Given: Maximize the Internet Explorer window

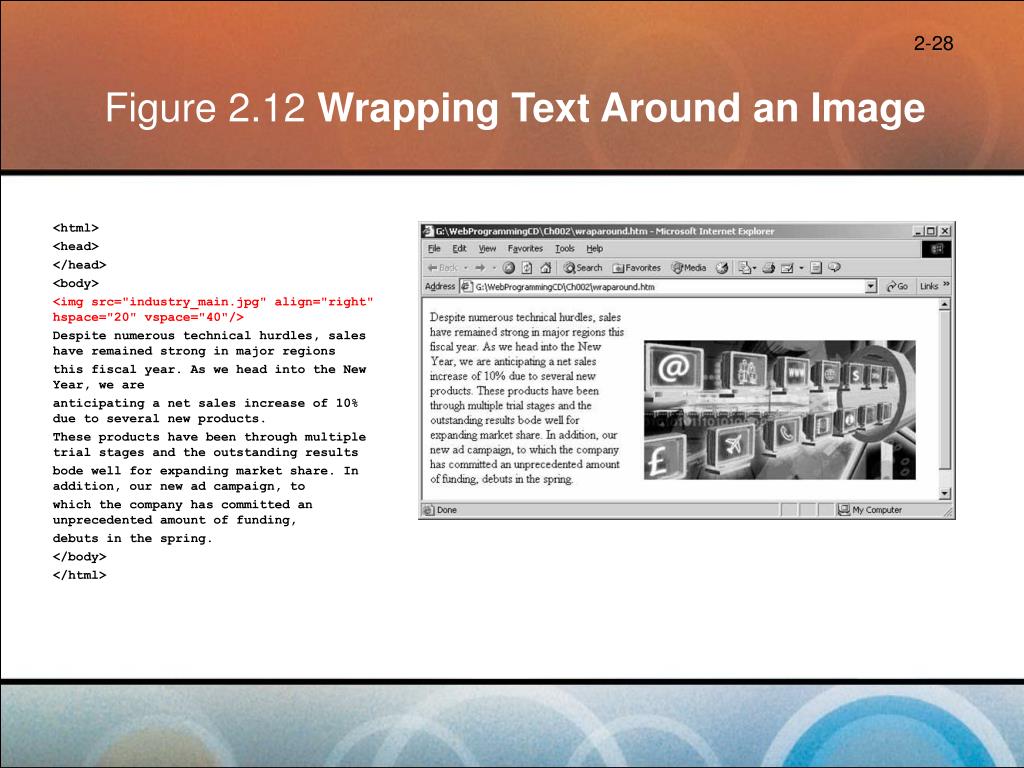Looking at the screenshot, I should tap(931, 231).
